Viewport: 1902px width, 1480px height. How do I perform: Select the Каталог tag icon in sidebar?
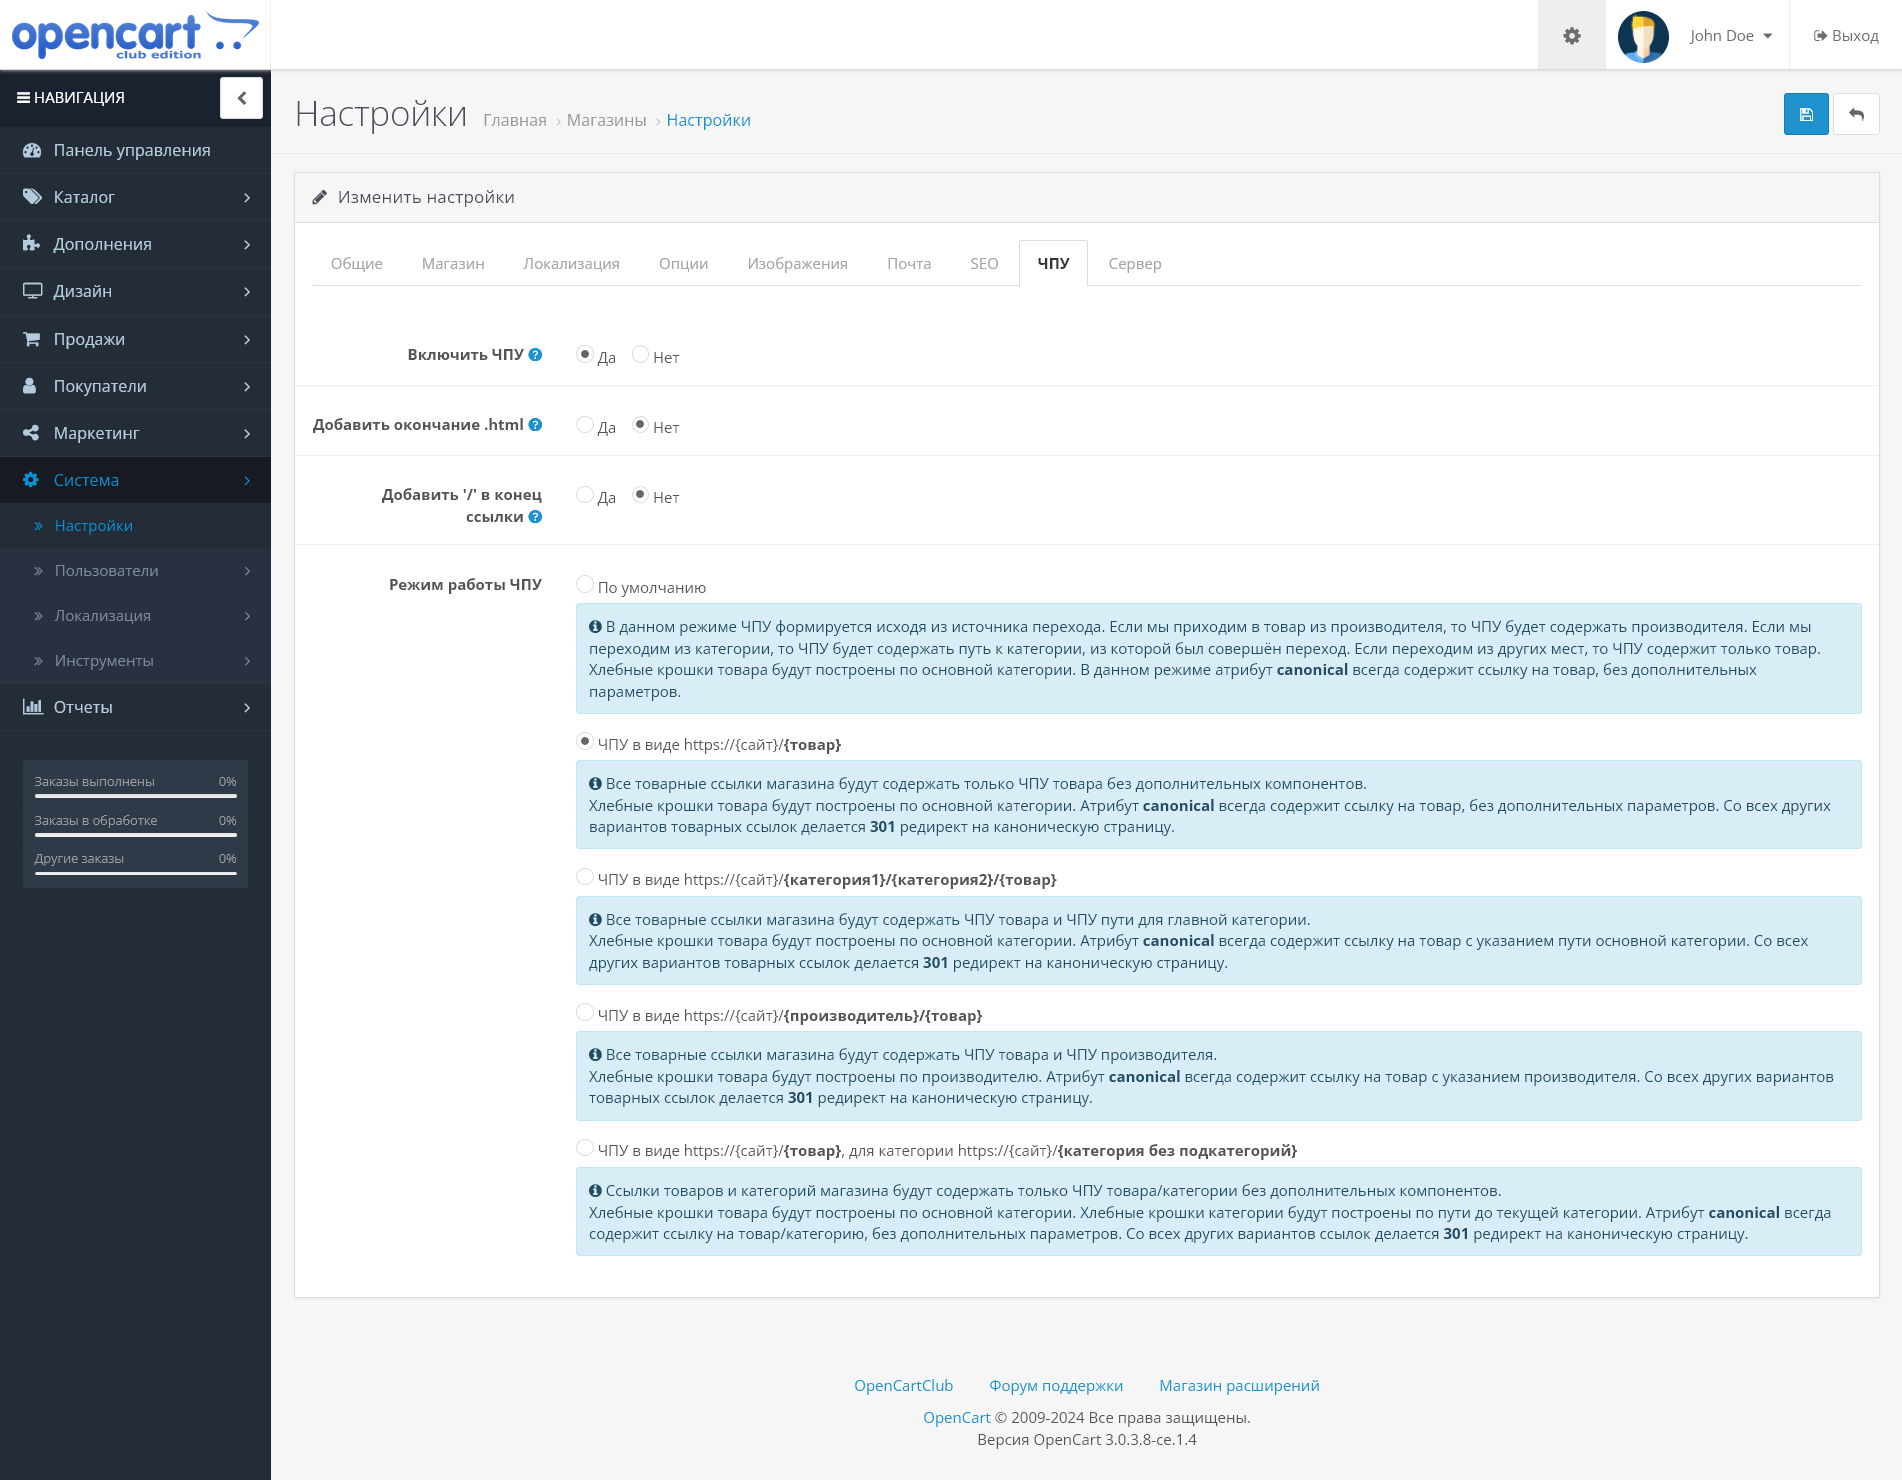pos(33,197)
